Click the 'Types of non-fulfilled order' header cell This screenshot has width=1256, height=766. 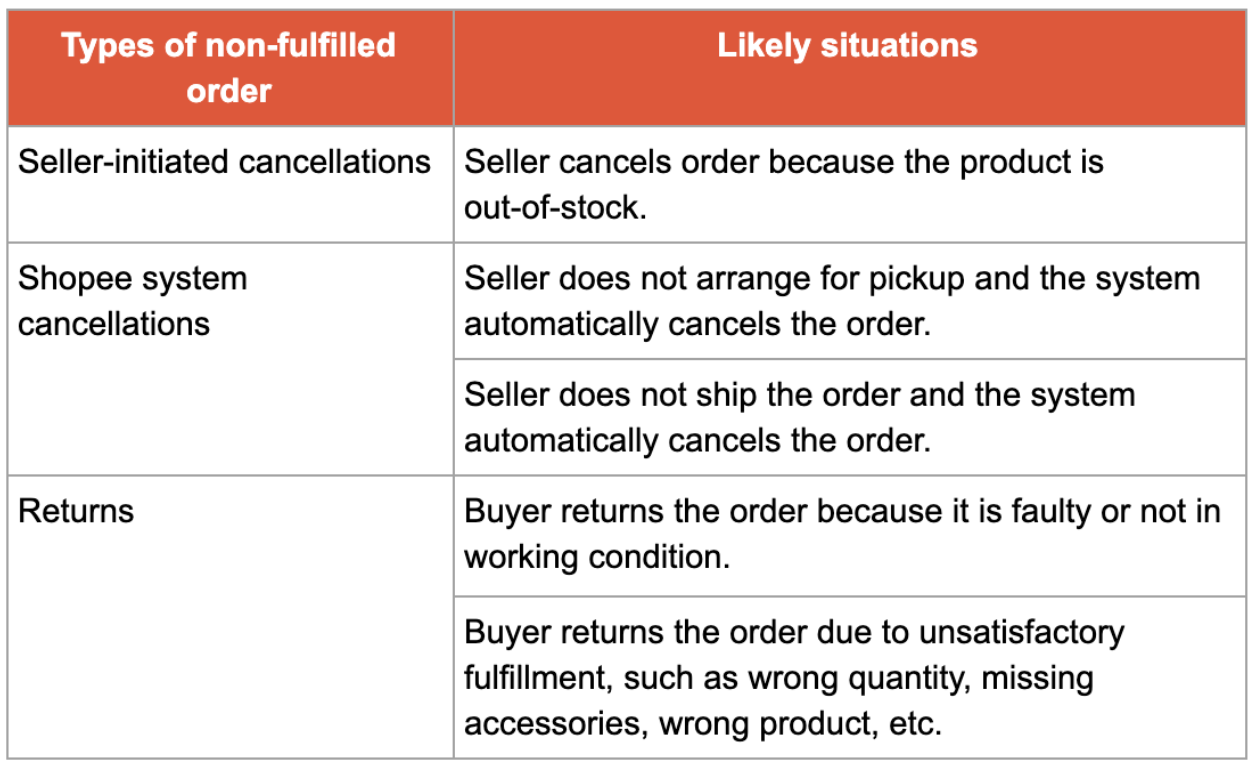229,68
